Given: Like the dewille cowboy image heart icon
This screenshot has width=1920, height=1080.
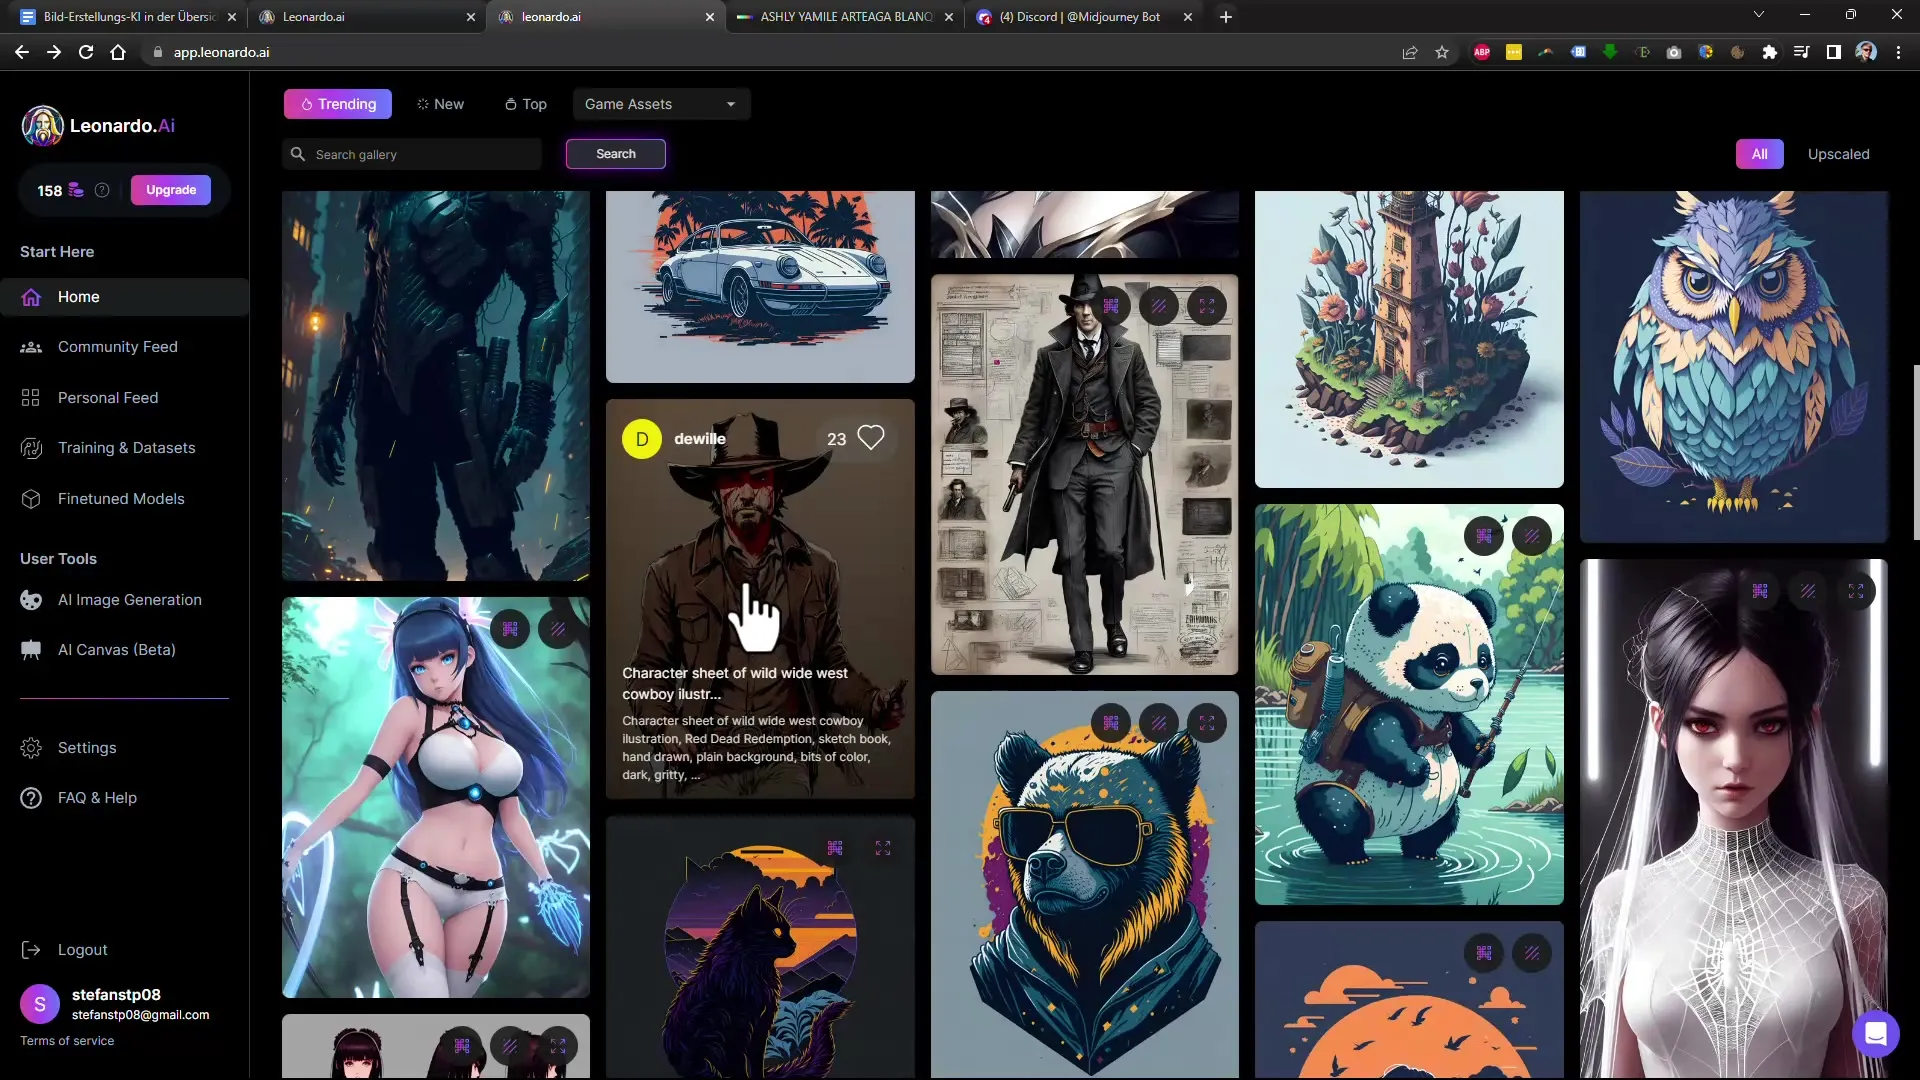Looking at the screenshot, I should (x=871, y=438).
